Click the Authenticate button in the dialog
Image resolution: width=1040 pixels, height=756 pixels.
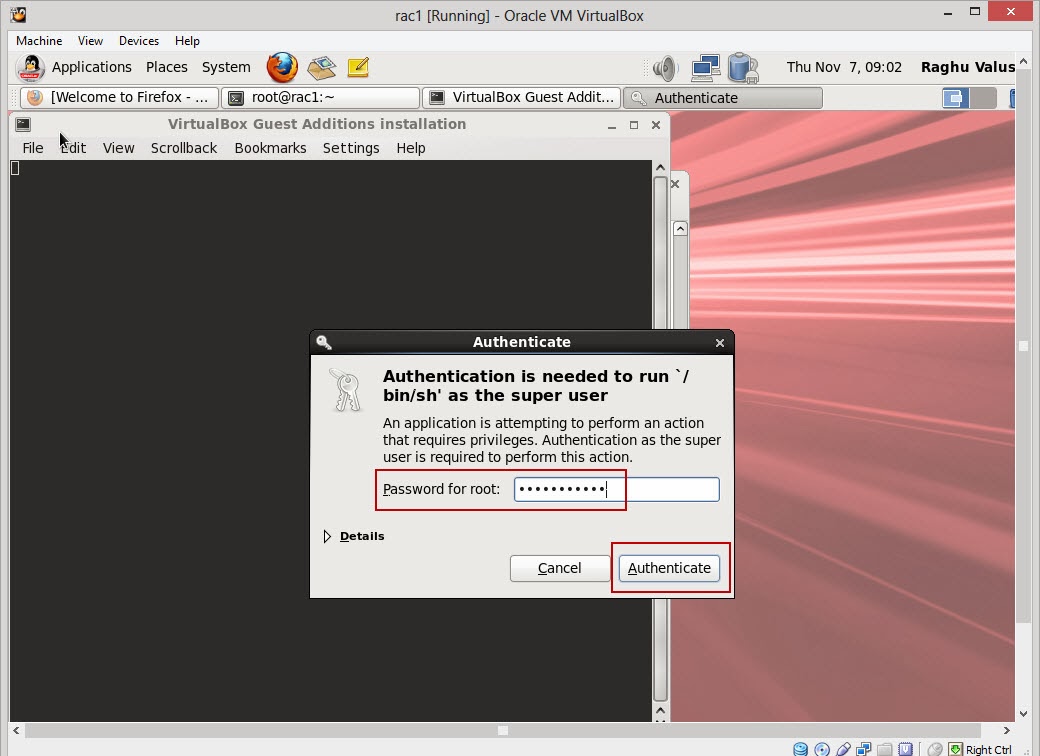point(668,568)
